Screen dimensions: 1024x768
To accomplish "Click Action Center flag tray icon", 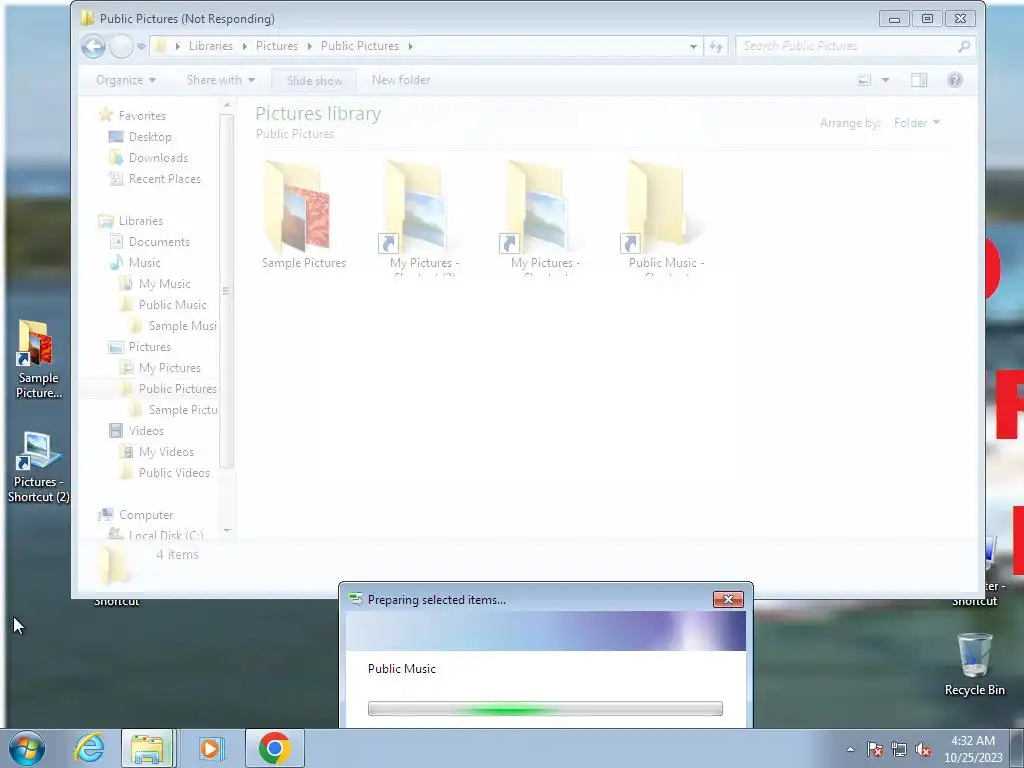I will pyautogui.click(x=875, y=749).
